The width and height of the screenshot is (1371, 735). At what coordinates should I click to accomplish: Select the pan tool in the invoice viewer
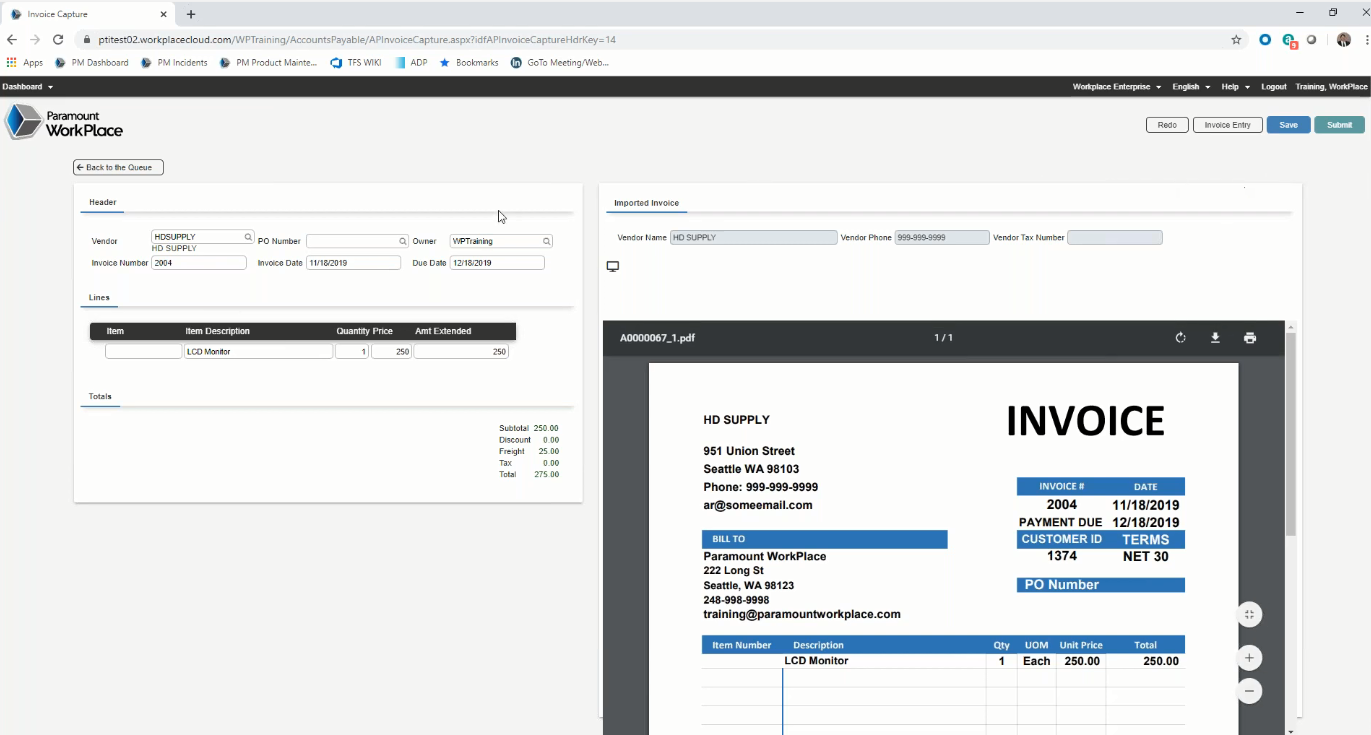[1249, 614]
